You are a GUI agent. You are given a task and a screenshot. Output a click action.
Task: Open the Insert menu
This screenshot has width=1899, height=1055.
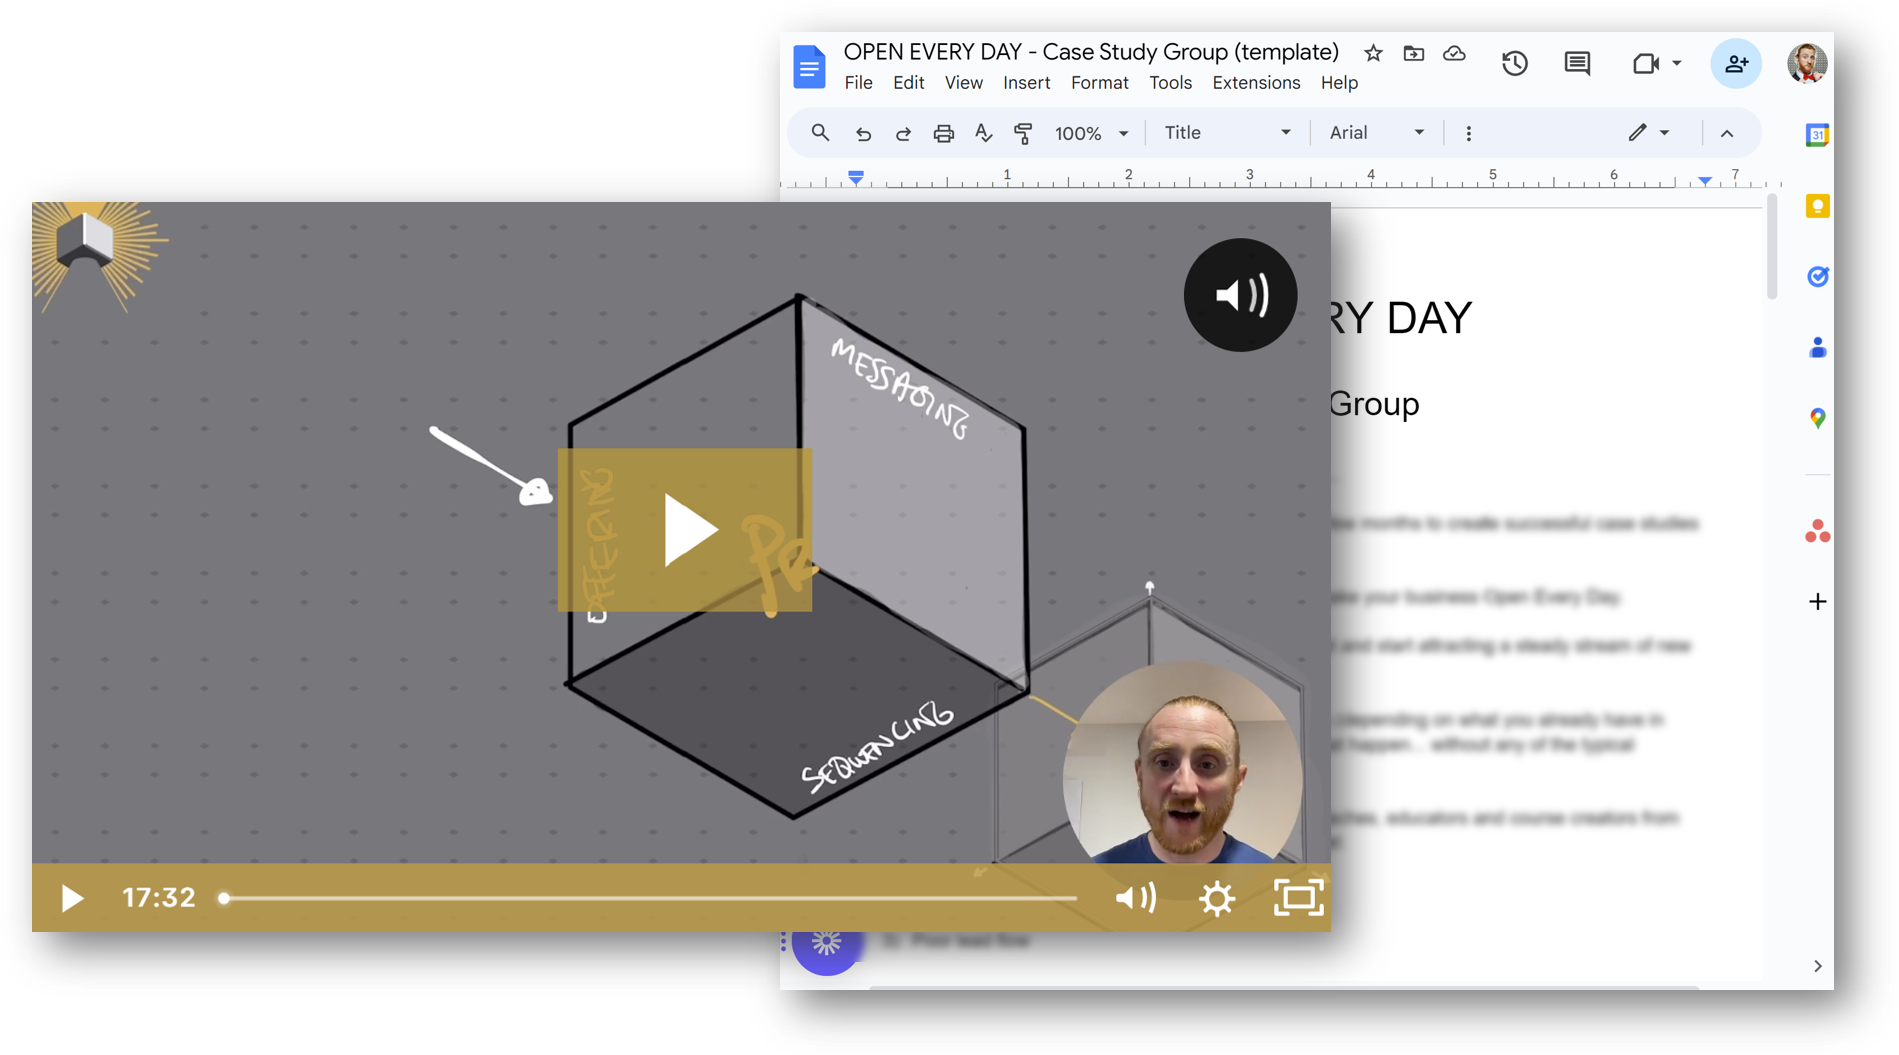[x=1026, y=83]
